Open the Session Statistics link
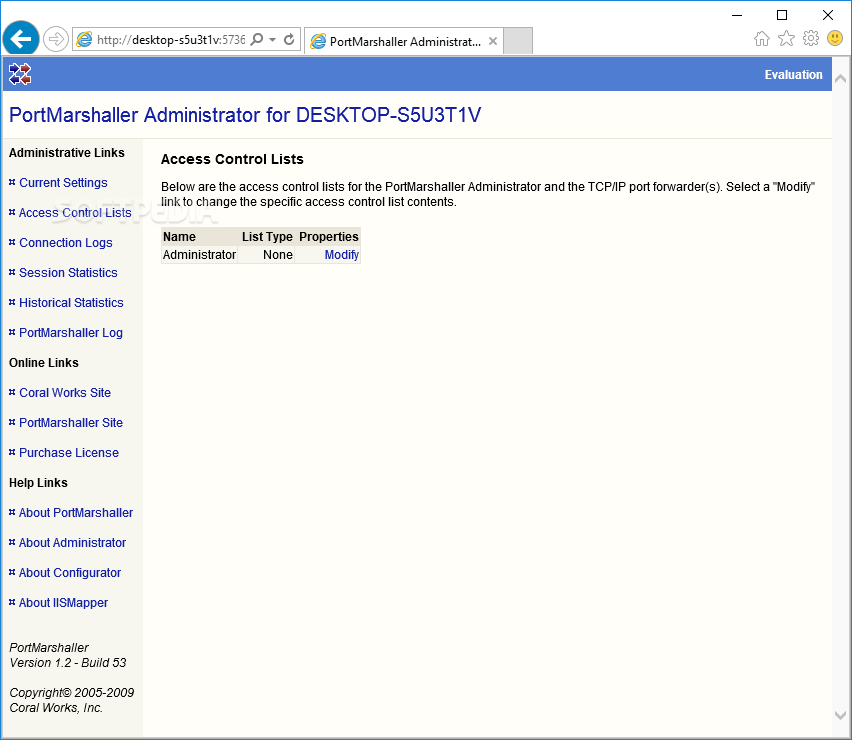 tap(68, 272)
